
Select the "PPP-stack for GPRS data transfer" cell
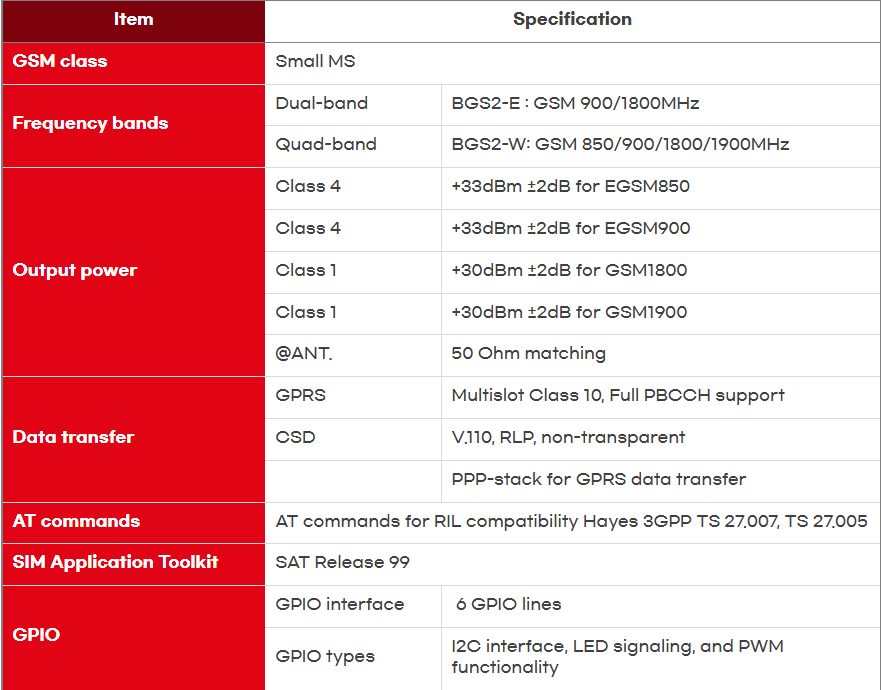tap(598, 479)
